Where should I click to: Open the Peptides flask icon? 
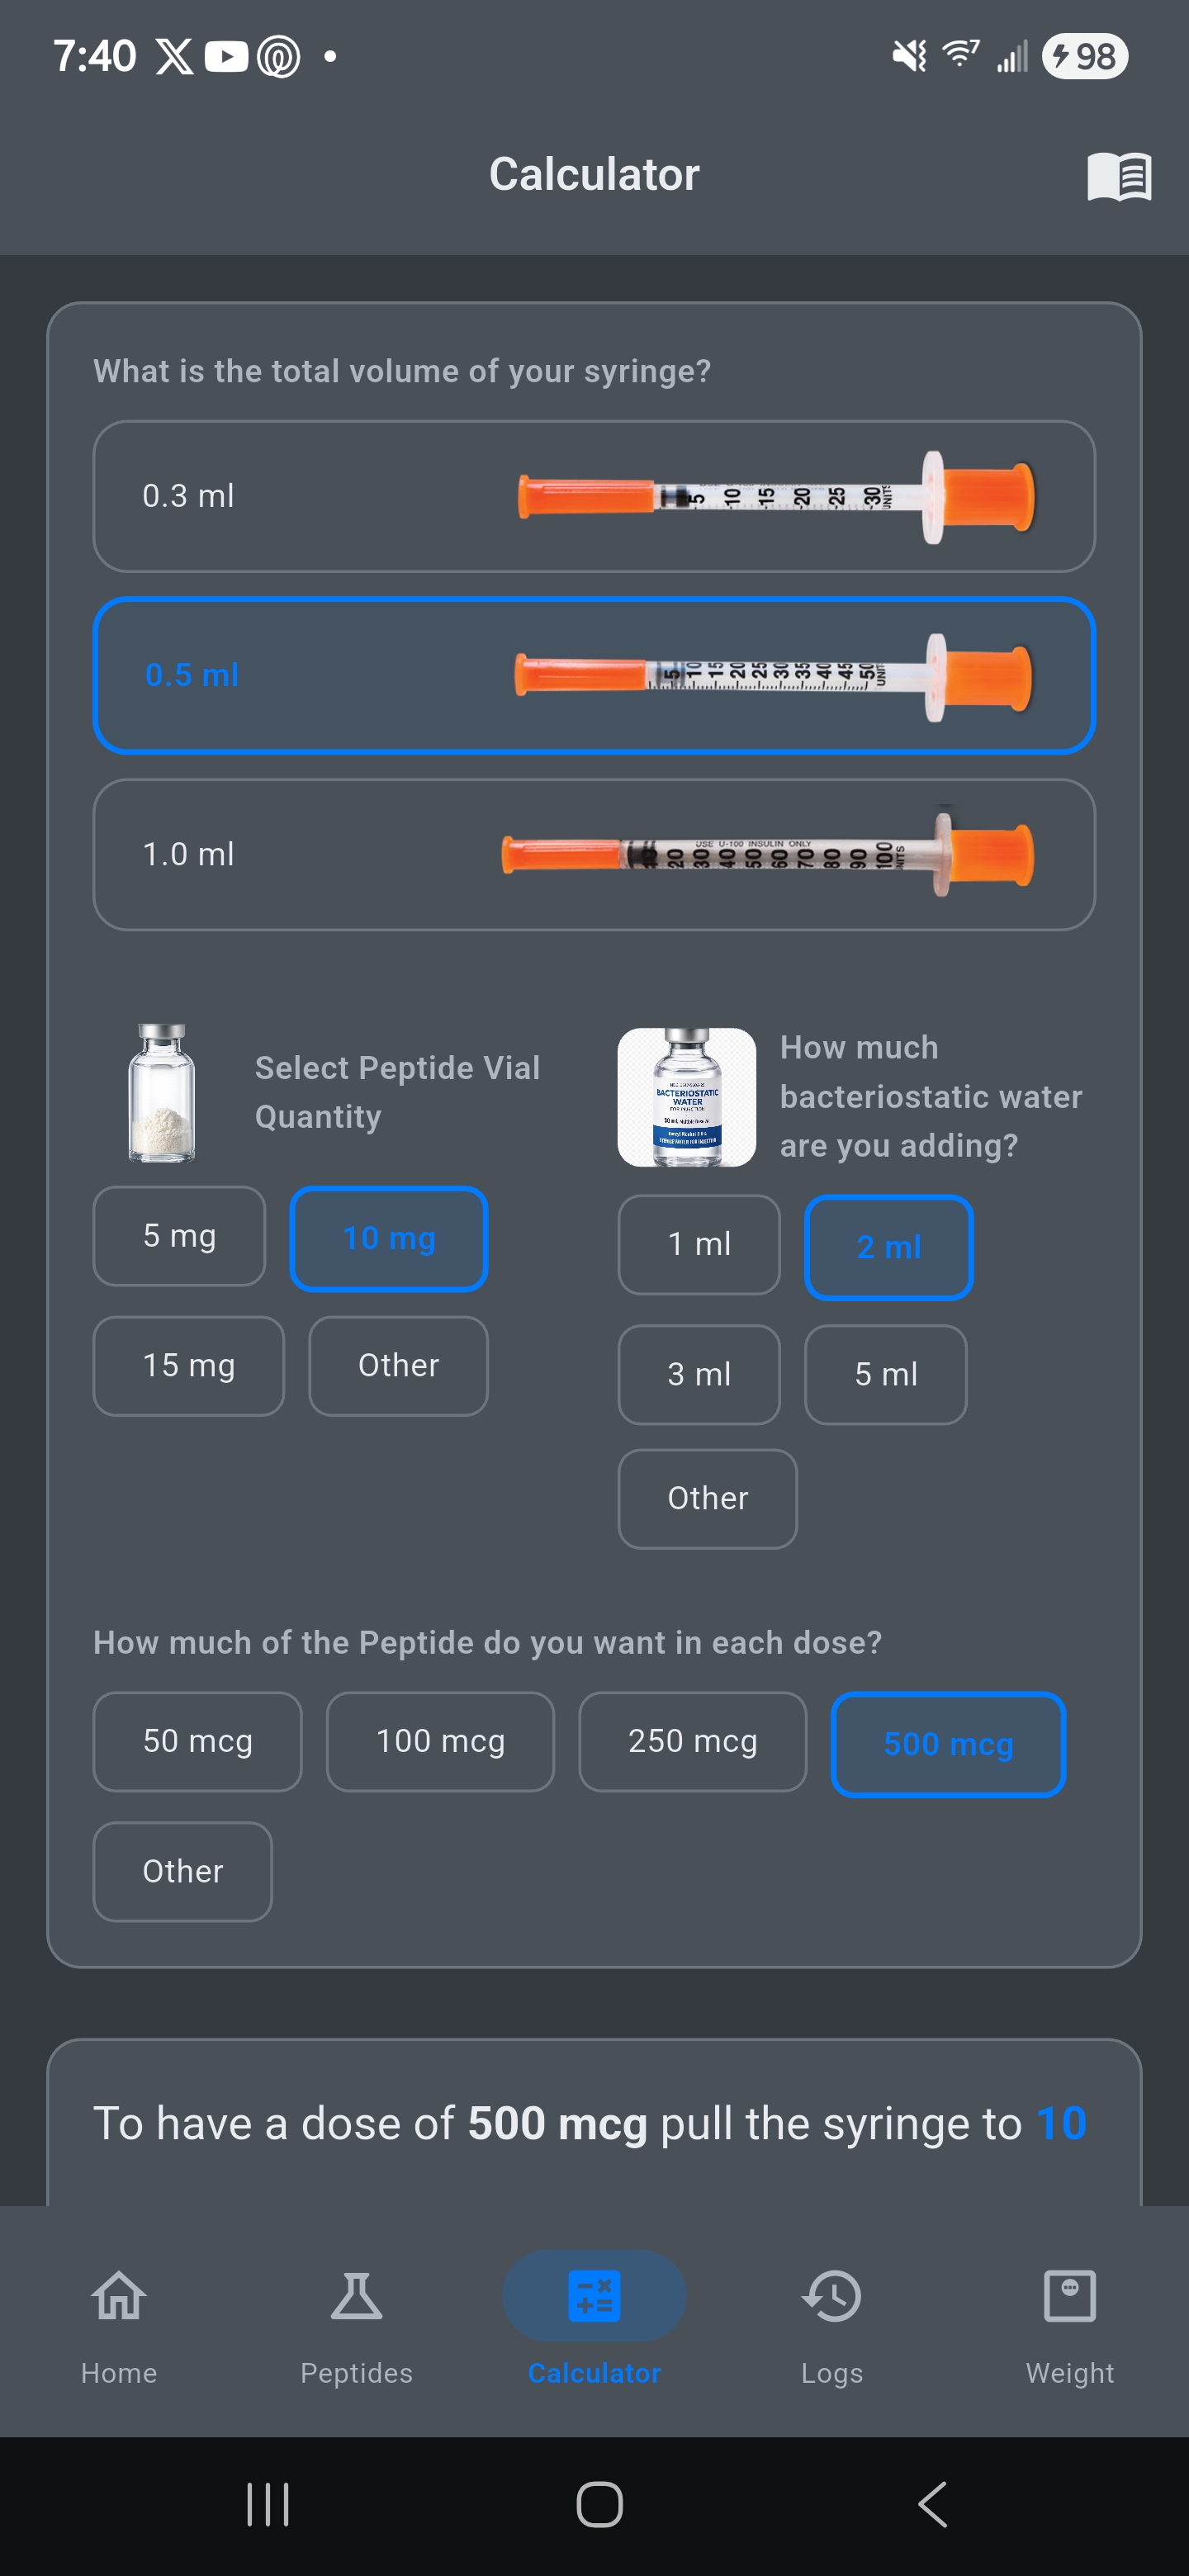(x=356, y=2330)
